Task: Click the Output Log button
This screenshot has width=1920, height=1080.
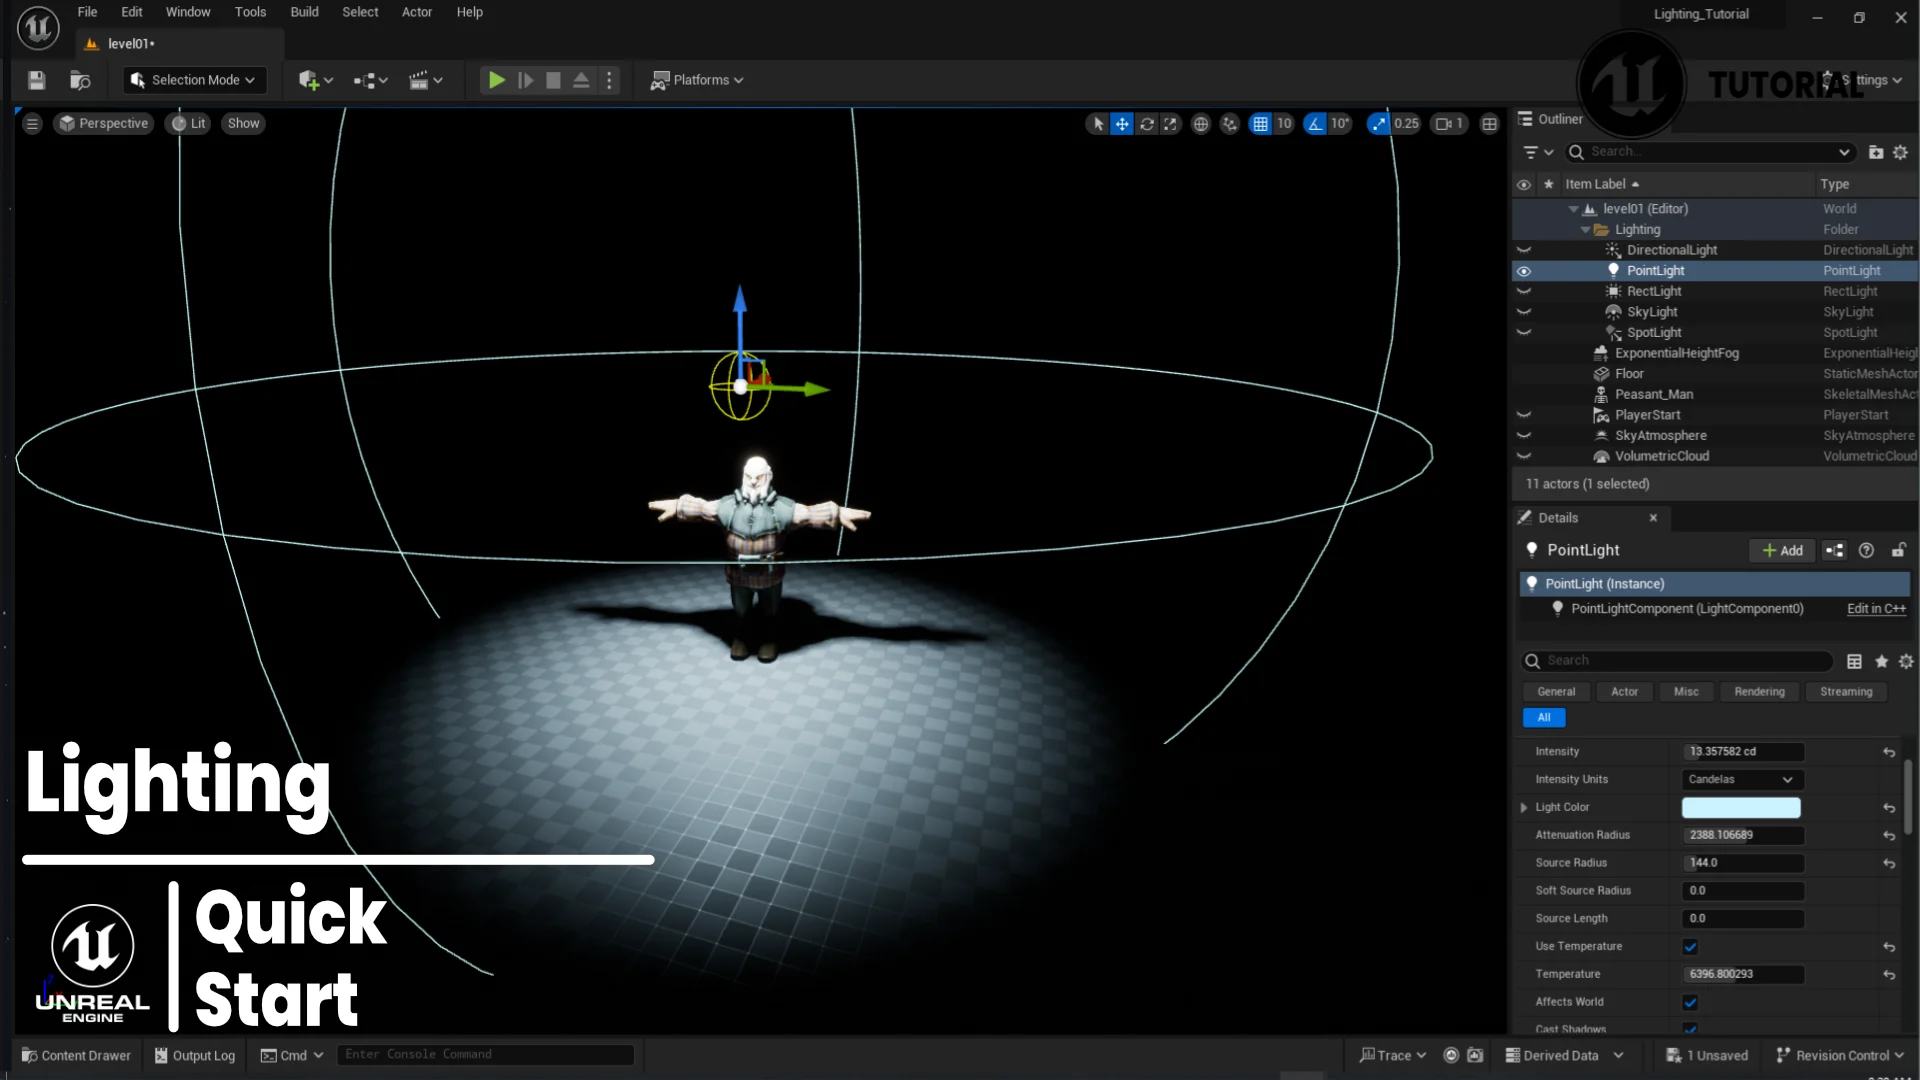Action: pyautogui.click(x=194, y=1054)
